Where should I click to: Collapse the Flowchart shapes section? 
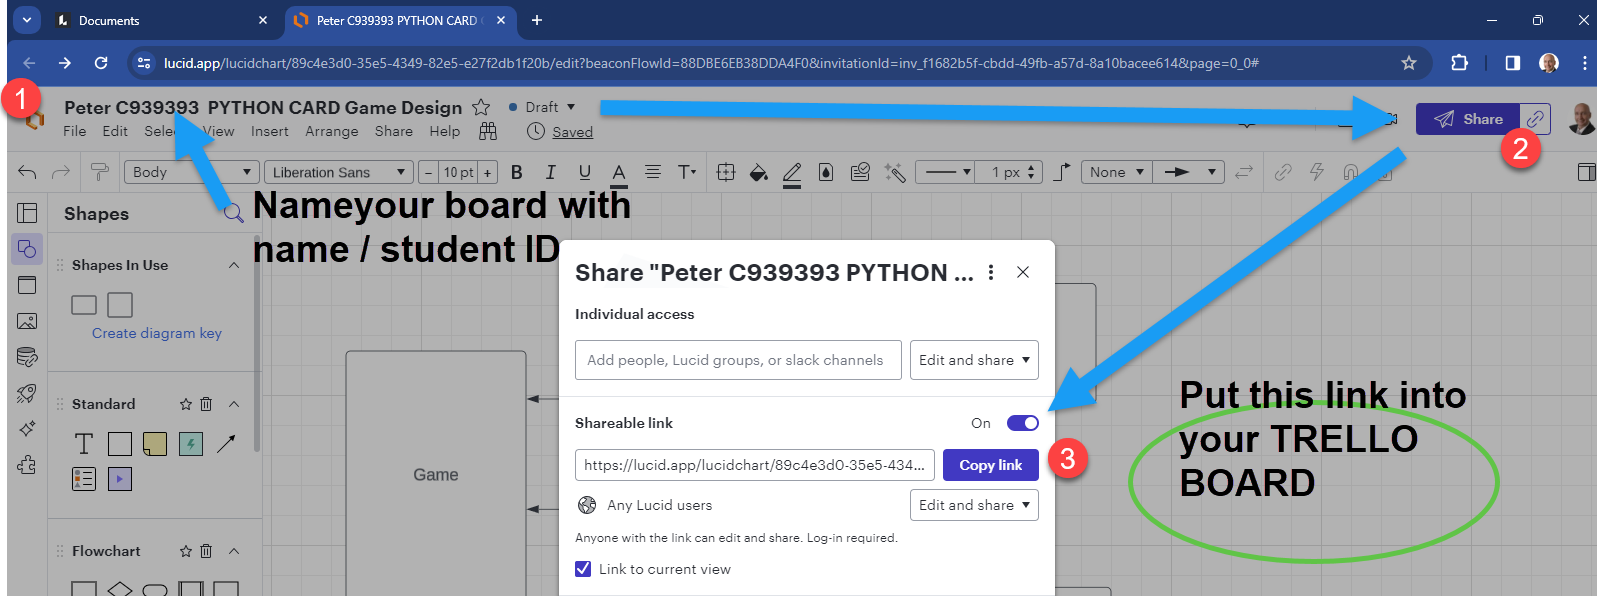(x=234, y=551)
